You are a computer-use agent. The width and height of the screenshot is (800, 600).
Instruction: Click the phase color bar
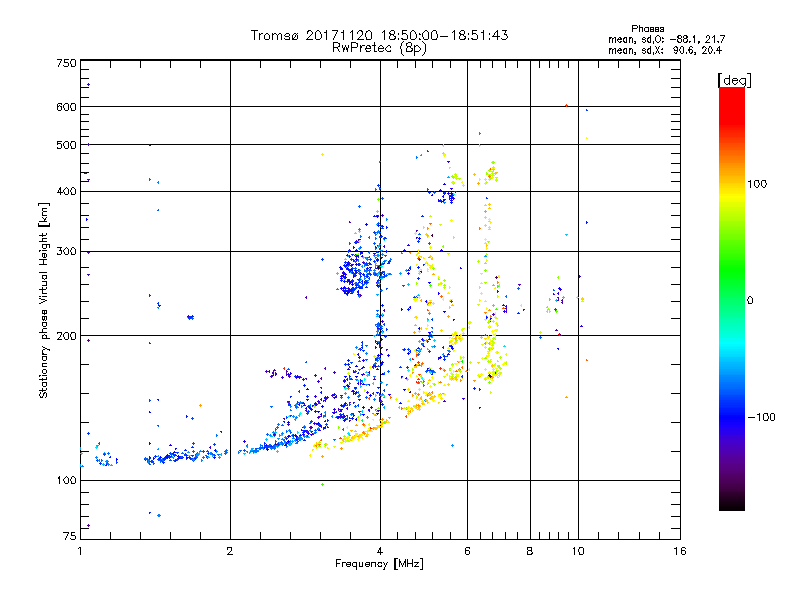click(732, 298)
